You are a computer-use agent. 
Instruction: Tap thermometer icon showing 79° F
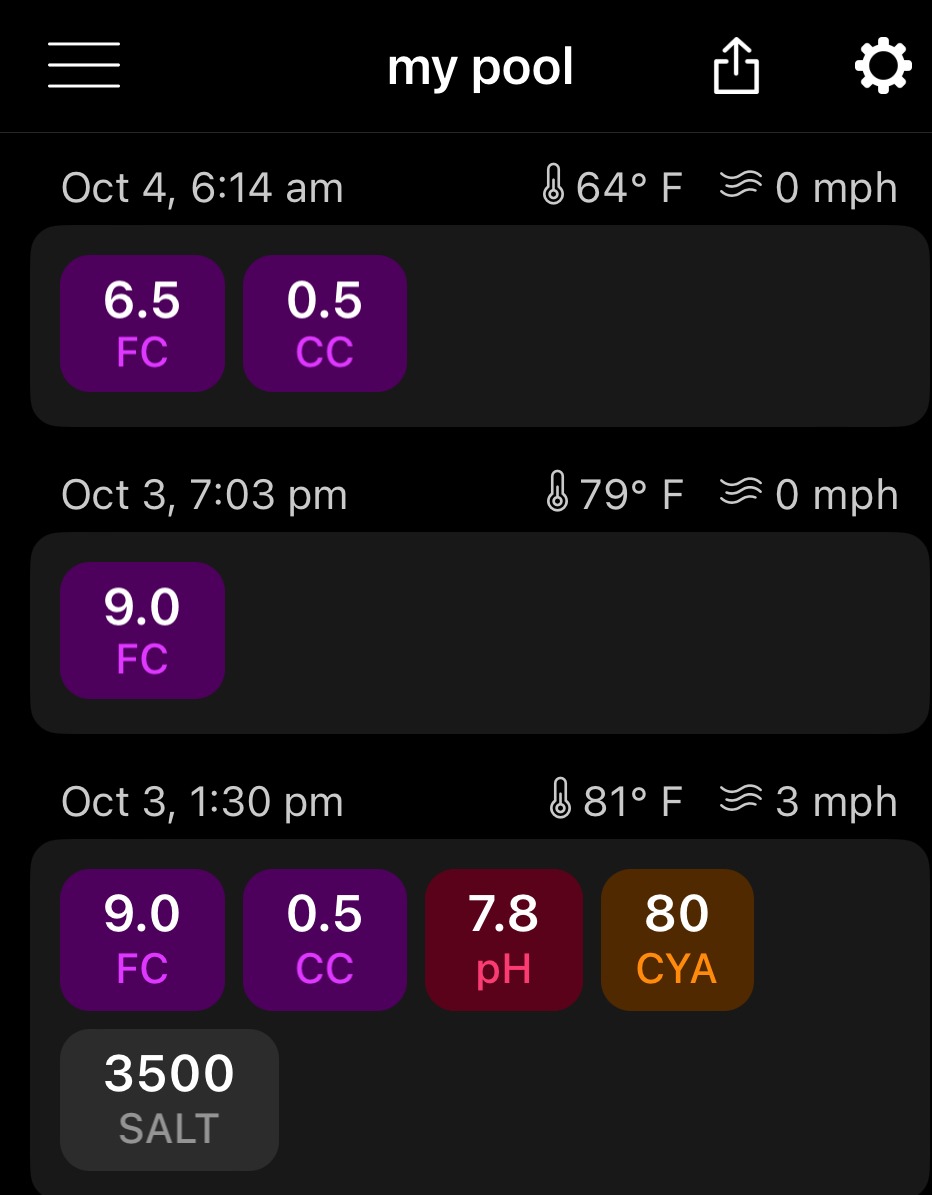point(557,492)
